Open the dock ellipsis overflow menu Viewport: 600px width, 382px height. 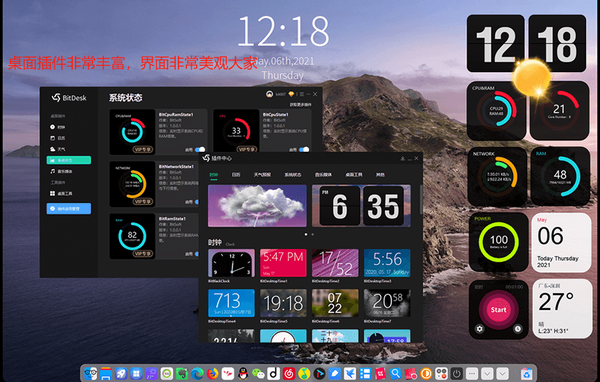coord(472,373)
